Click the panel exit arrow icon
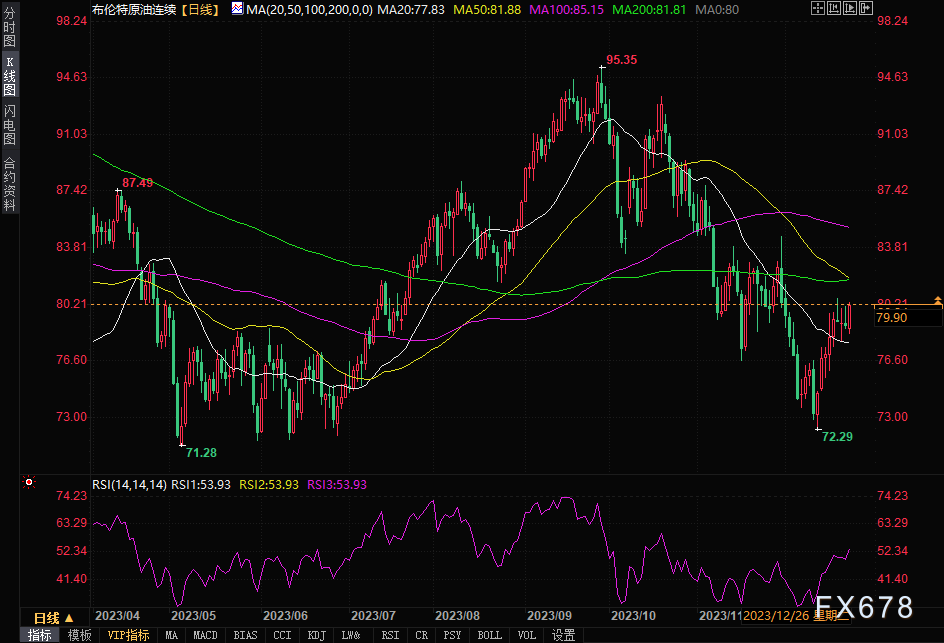 tap(866, 8)
